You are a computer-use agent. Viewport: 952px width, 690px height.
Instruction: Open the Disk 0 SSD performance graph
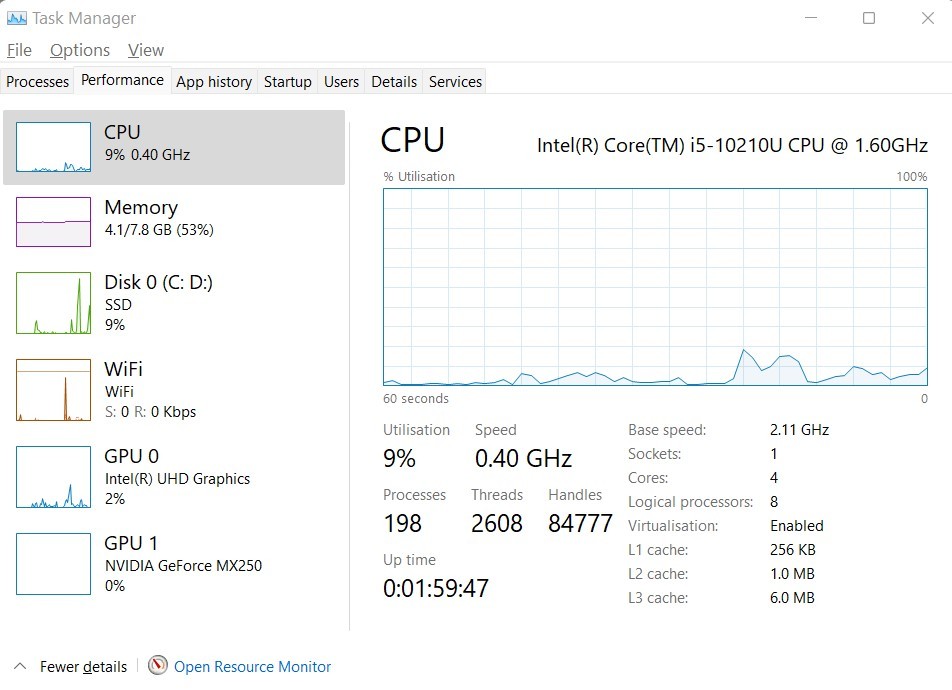click(53, 303)
